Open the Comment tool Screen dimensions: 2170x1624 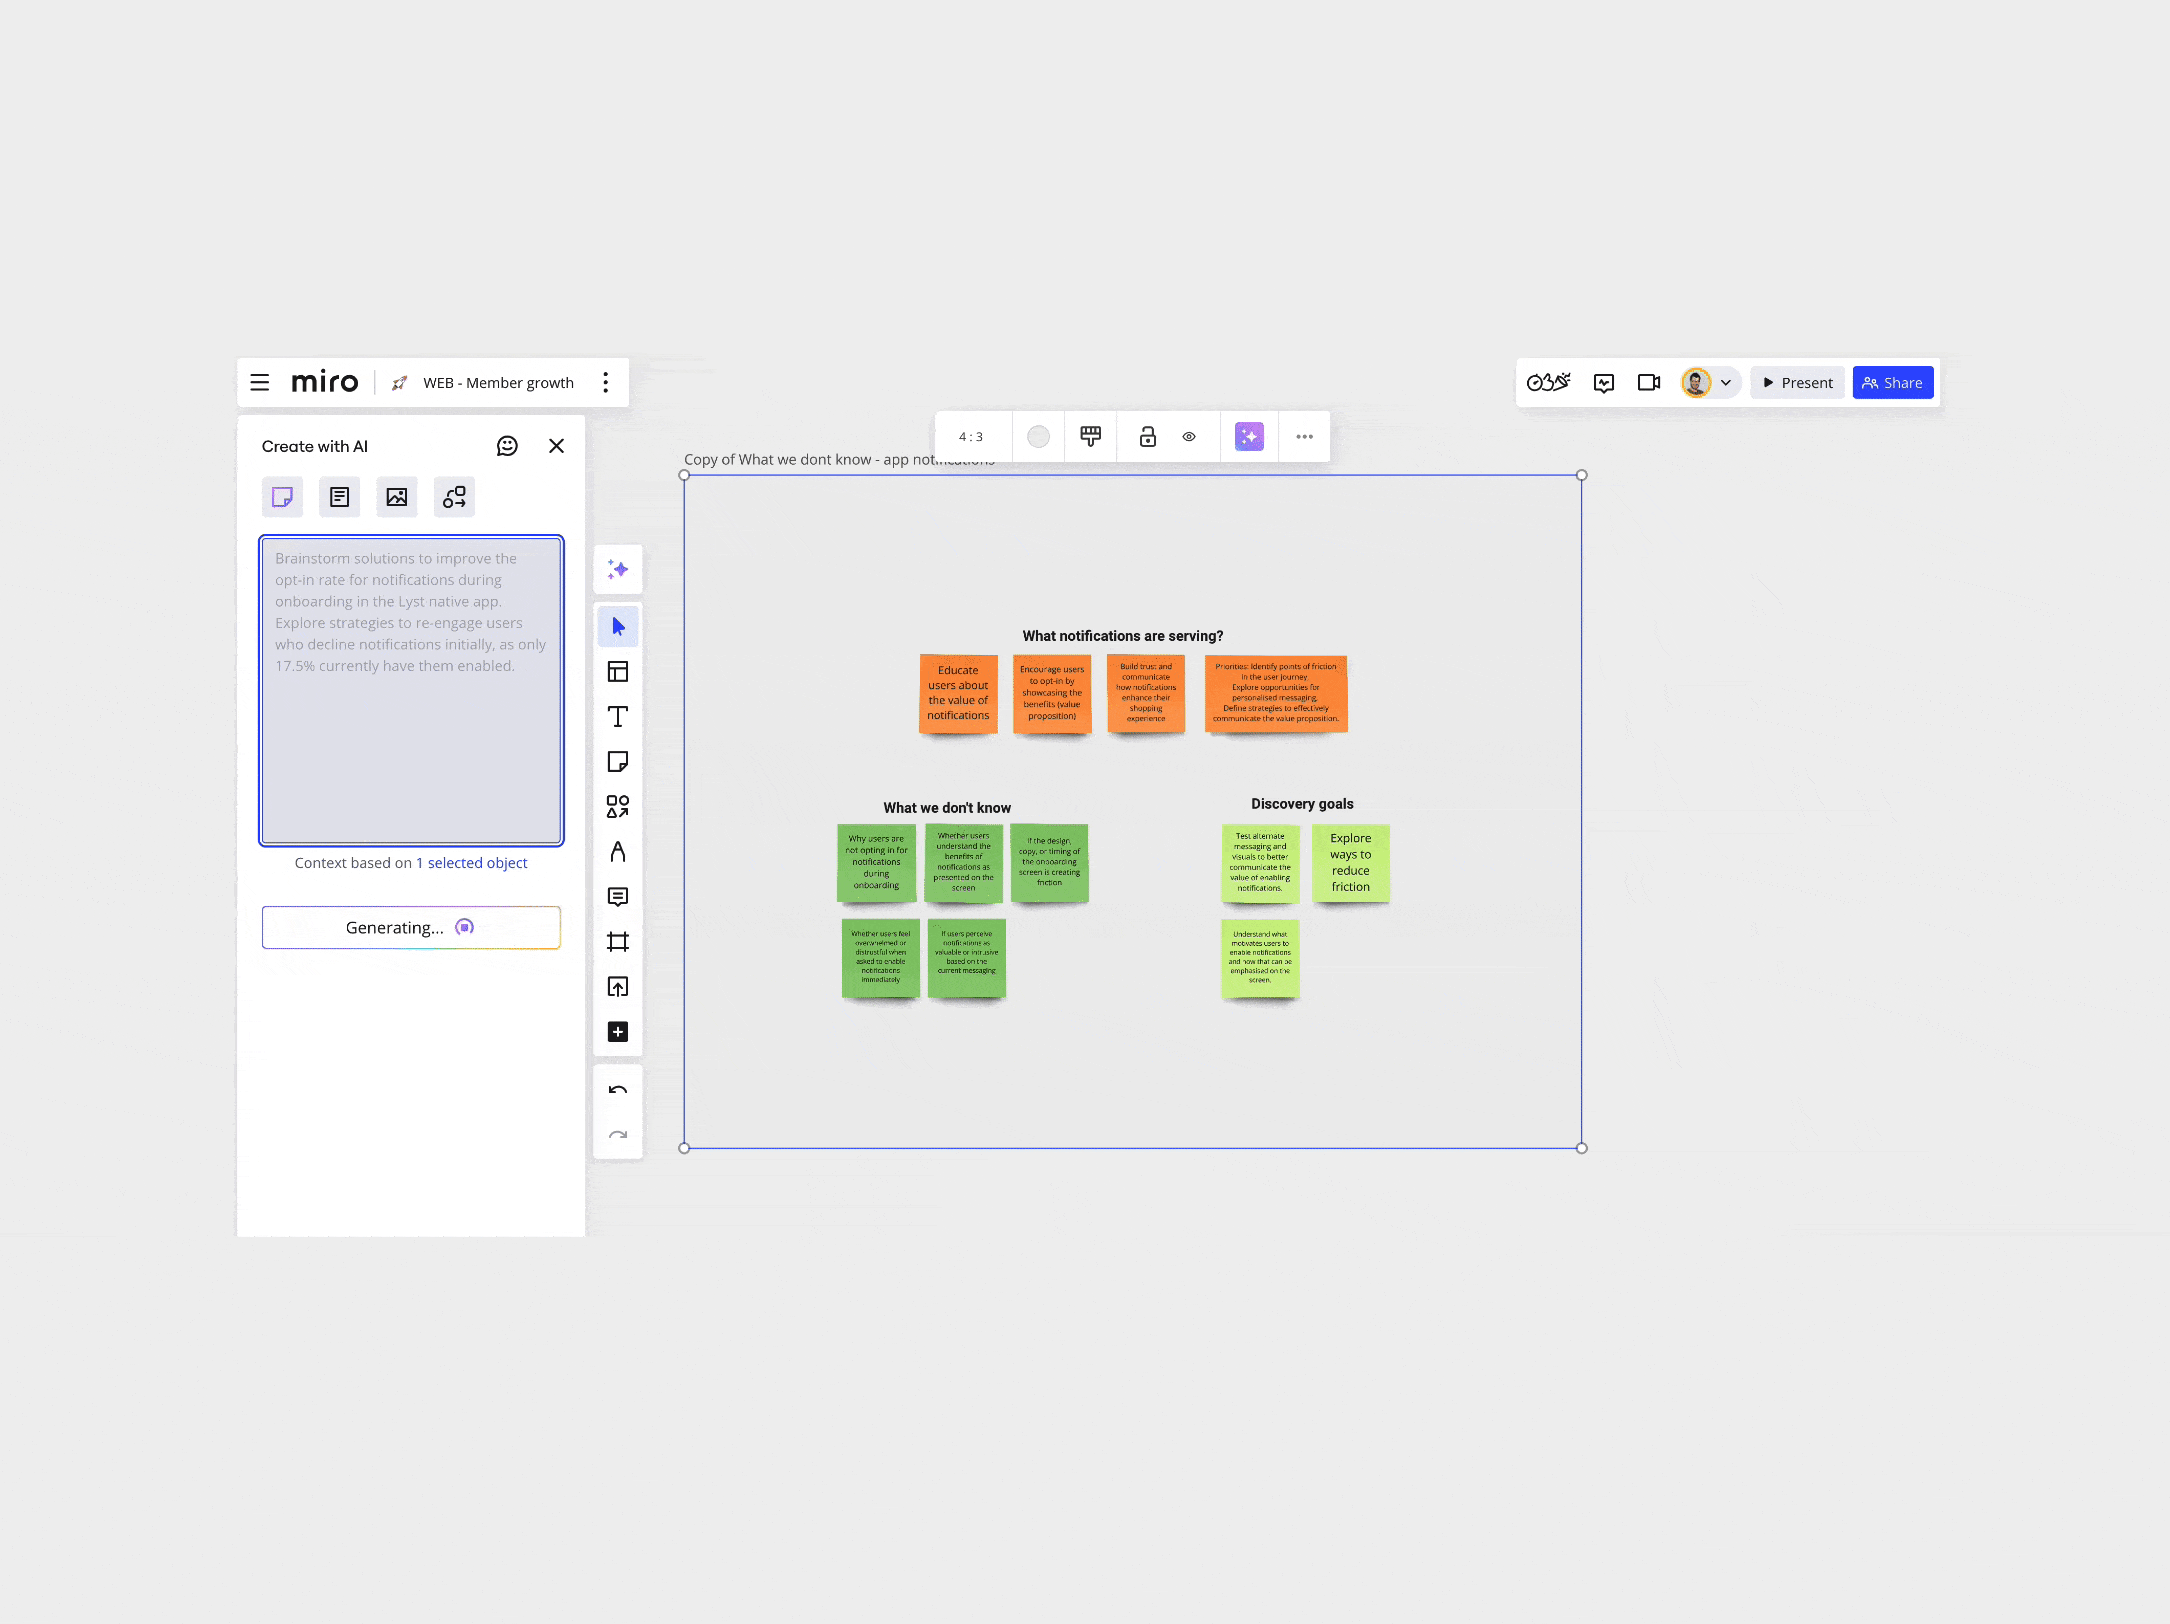(x=618, y=897)
